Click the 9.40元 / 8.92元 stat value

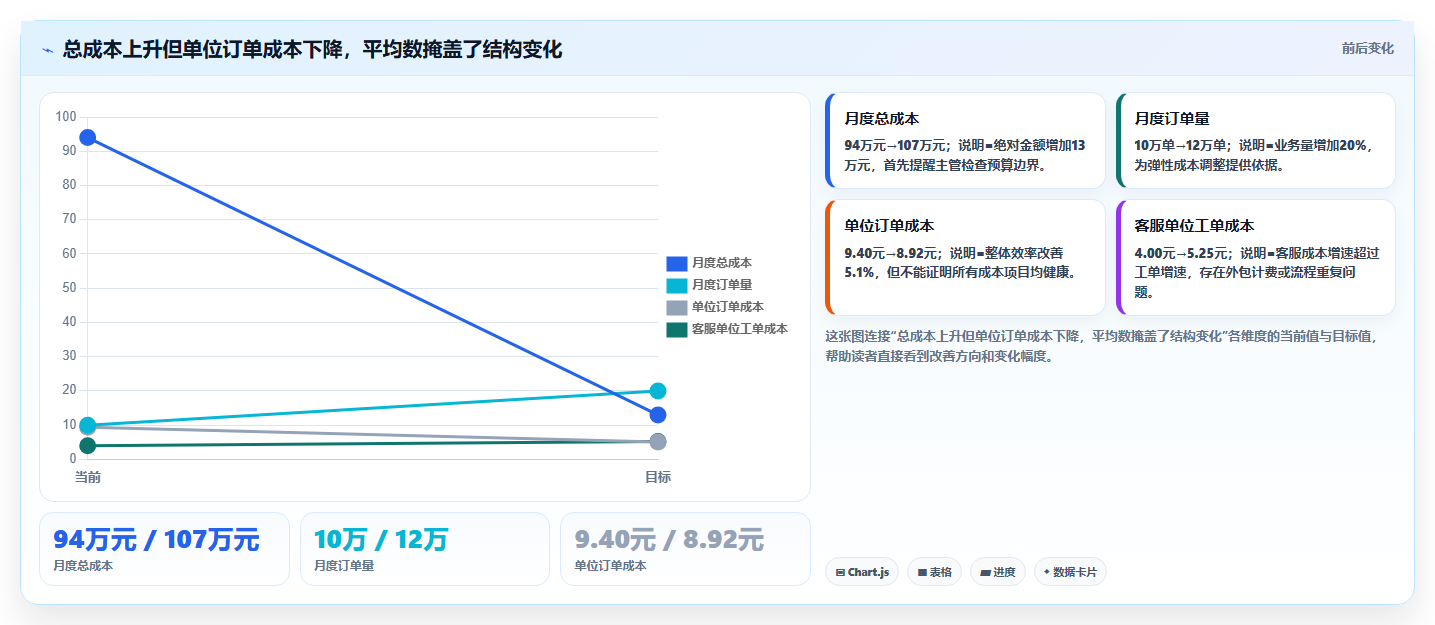pyautogui.click(x=669, y=540)
